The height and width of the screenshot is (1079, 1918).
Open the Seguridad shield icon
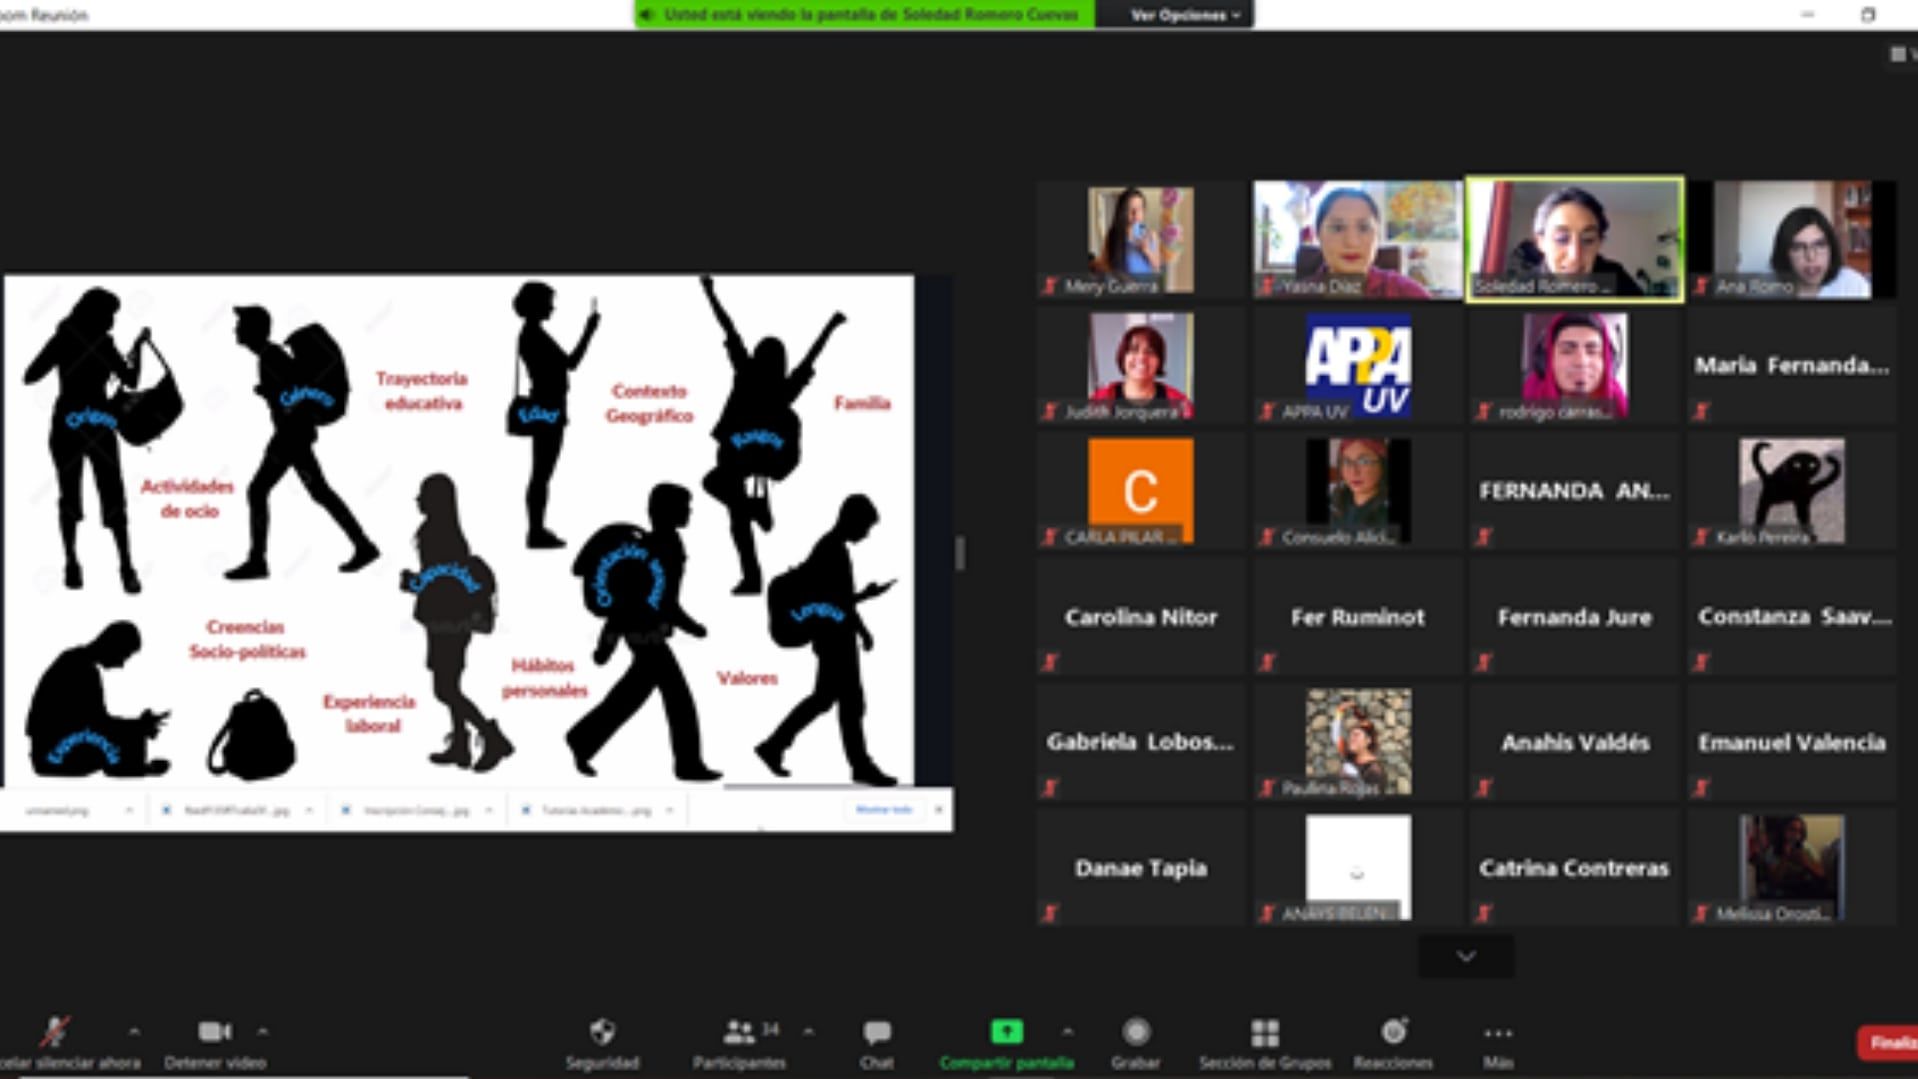pos(602,1032)
